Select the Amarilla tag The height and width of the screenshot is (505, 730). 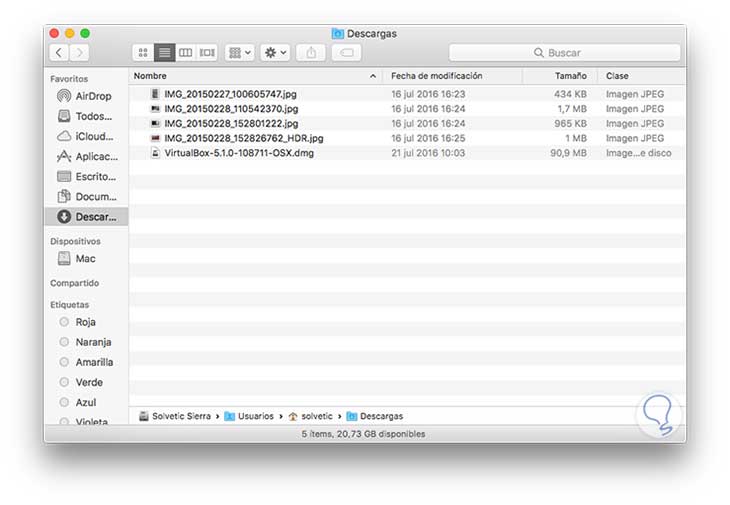click(x=87, y=362)
